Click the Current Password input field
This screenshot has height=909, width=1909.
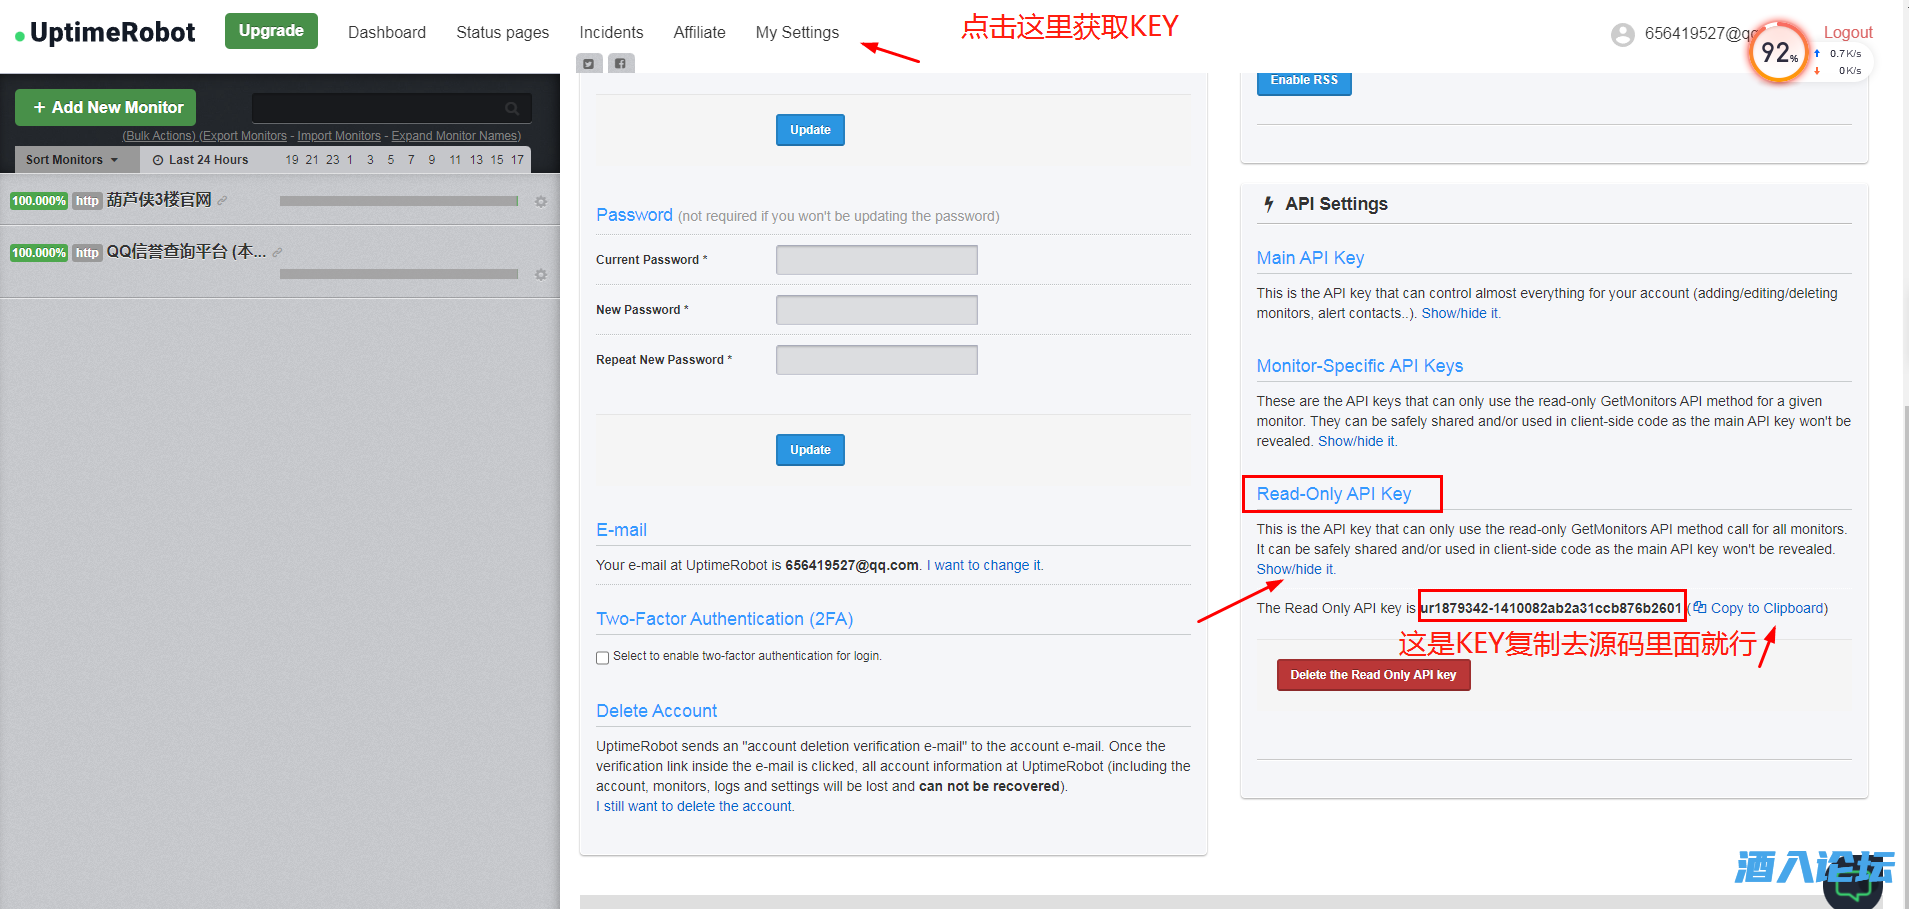876,260
